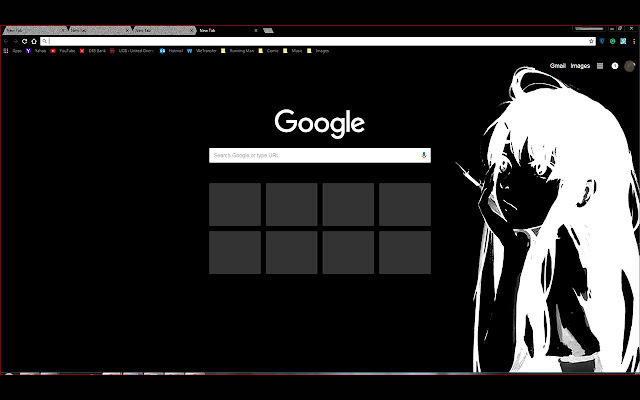Expand the Music bookmark folder
640x400 pixels.
coord(293,51)
